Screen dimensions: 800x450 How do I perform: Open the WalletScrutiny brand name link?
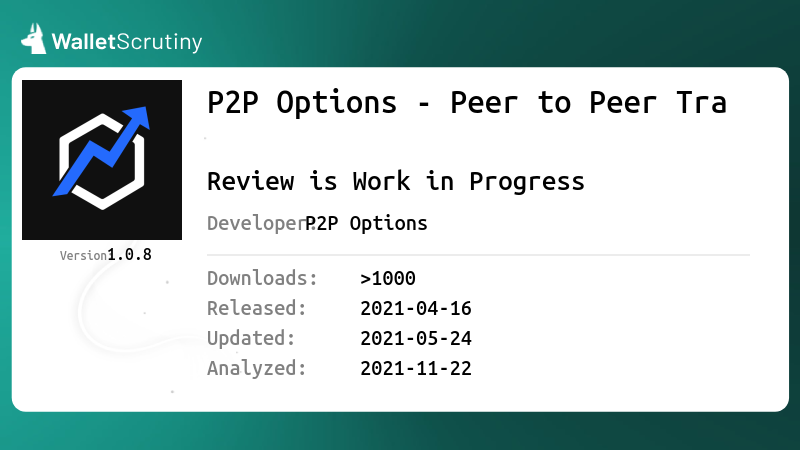tap(127, 42)
